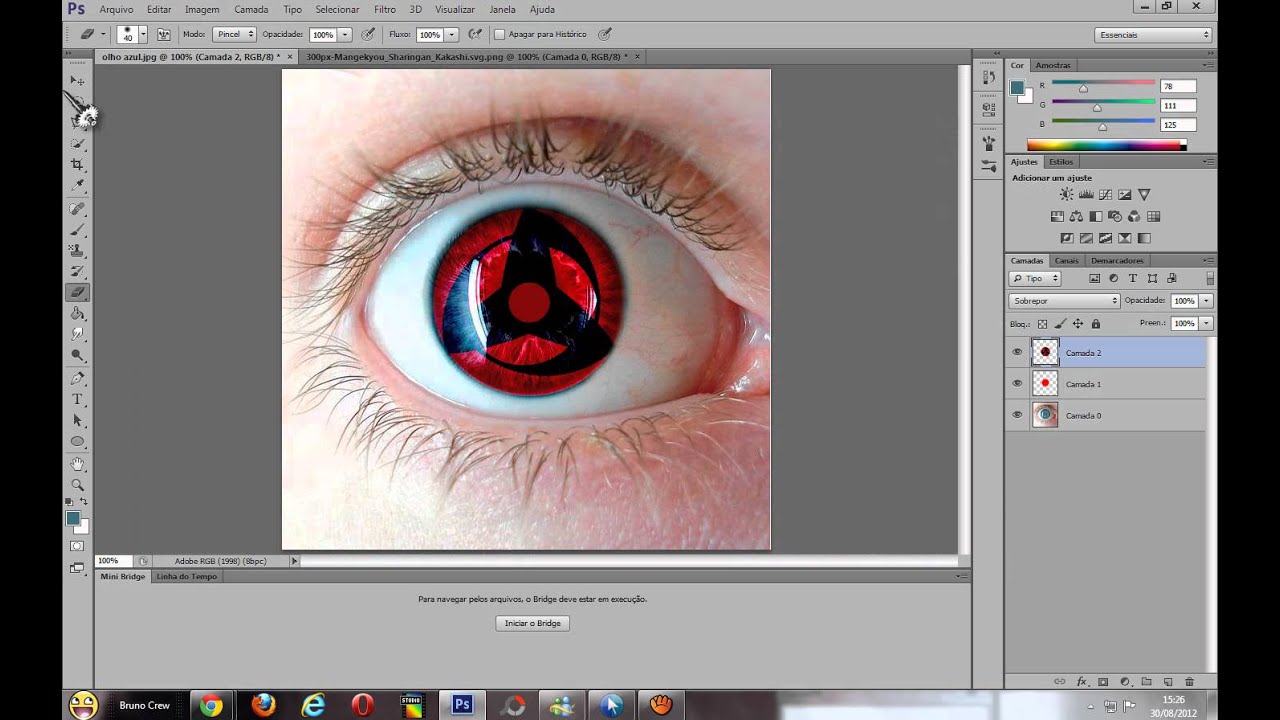This screenshot has height=720, width=1280.
Task: Click the Add Layer Style fx icon
Action: pos(1081,682)
